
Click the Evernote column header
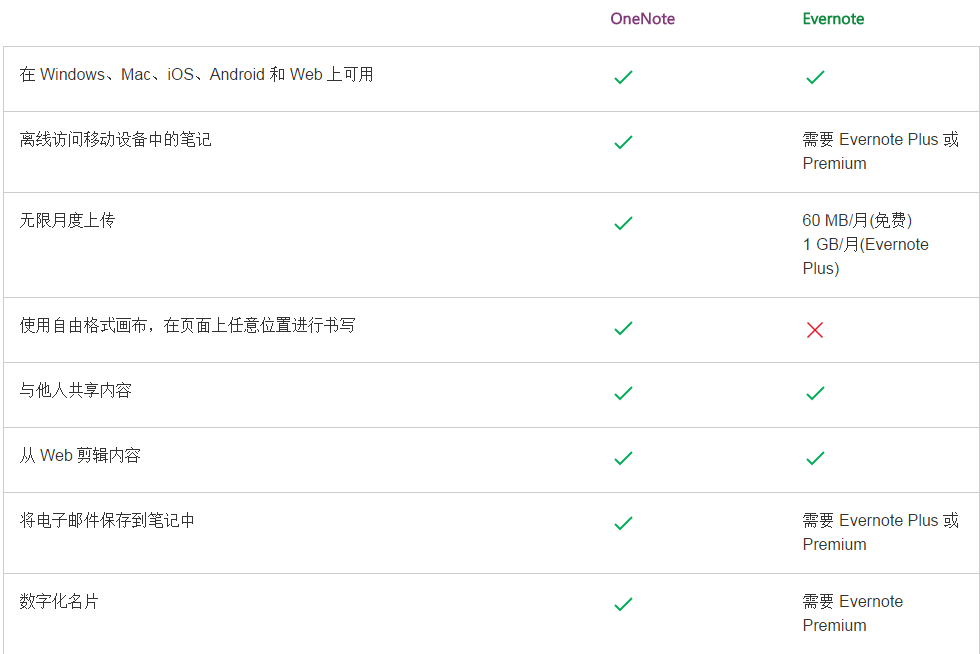[x=833, y=19]
